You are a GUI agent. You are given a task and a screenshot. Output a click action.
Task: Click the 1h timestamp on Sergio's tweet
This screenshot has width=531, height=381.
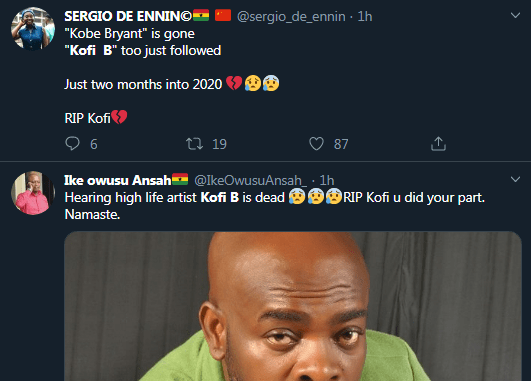point(365,16)
